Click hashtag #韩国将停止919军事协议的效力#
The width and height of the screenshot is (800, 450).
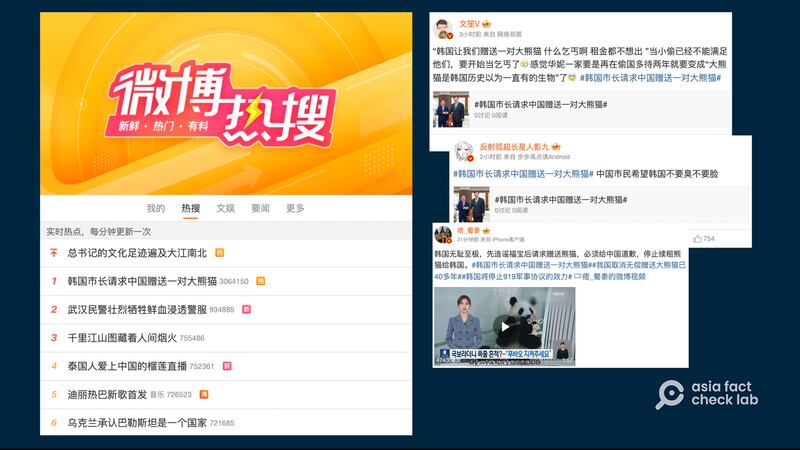(515, 277)
